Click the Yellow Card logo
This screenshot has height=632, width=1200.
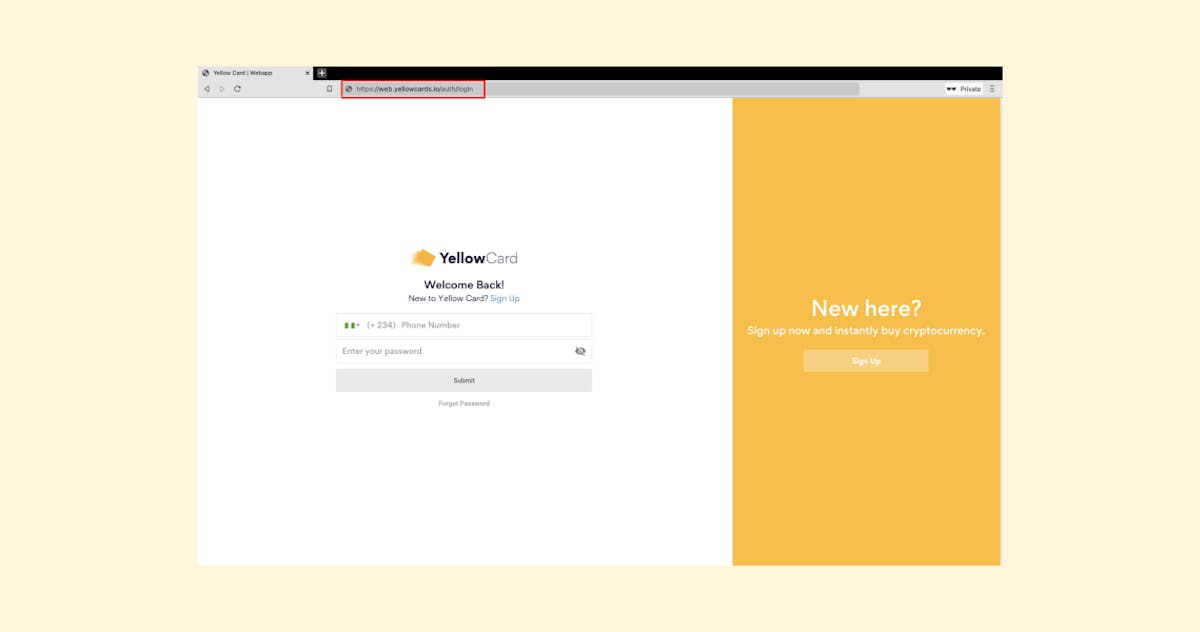point(464,258)
